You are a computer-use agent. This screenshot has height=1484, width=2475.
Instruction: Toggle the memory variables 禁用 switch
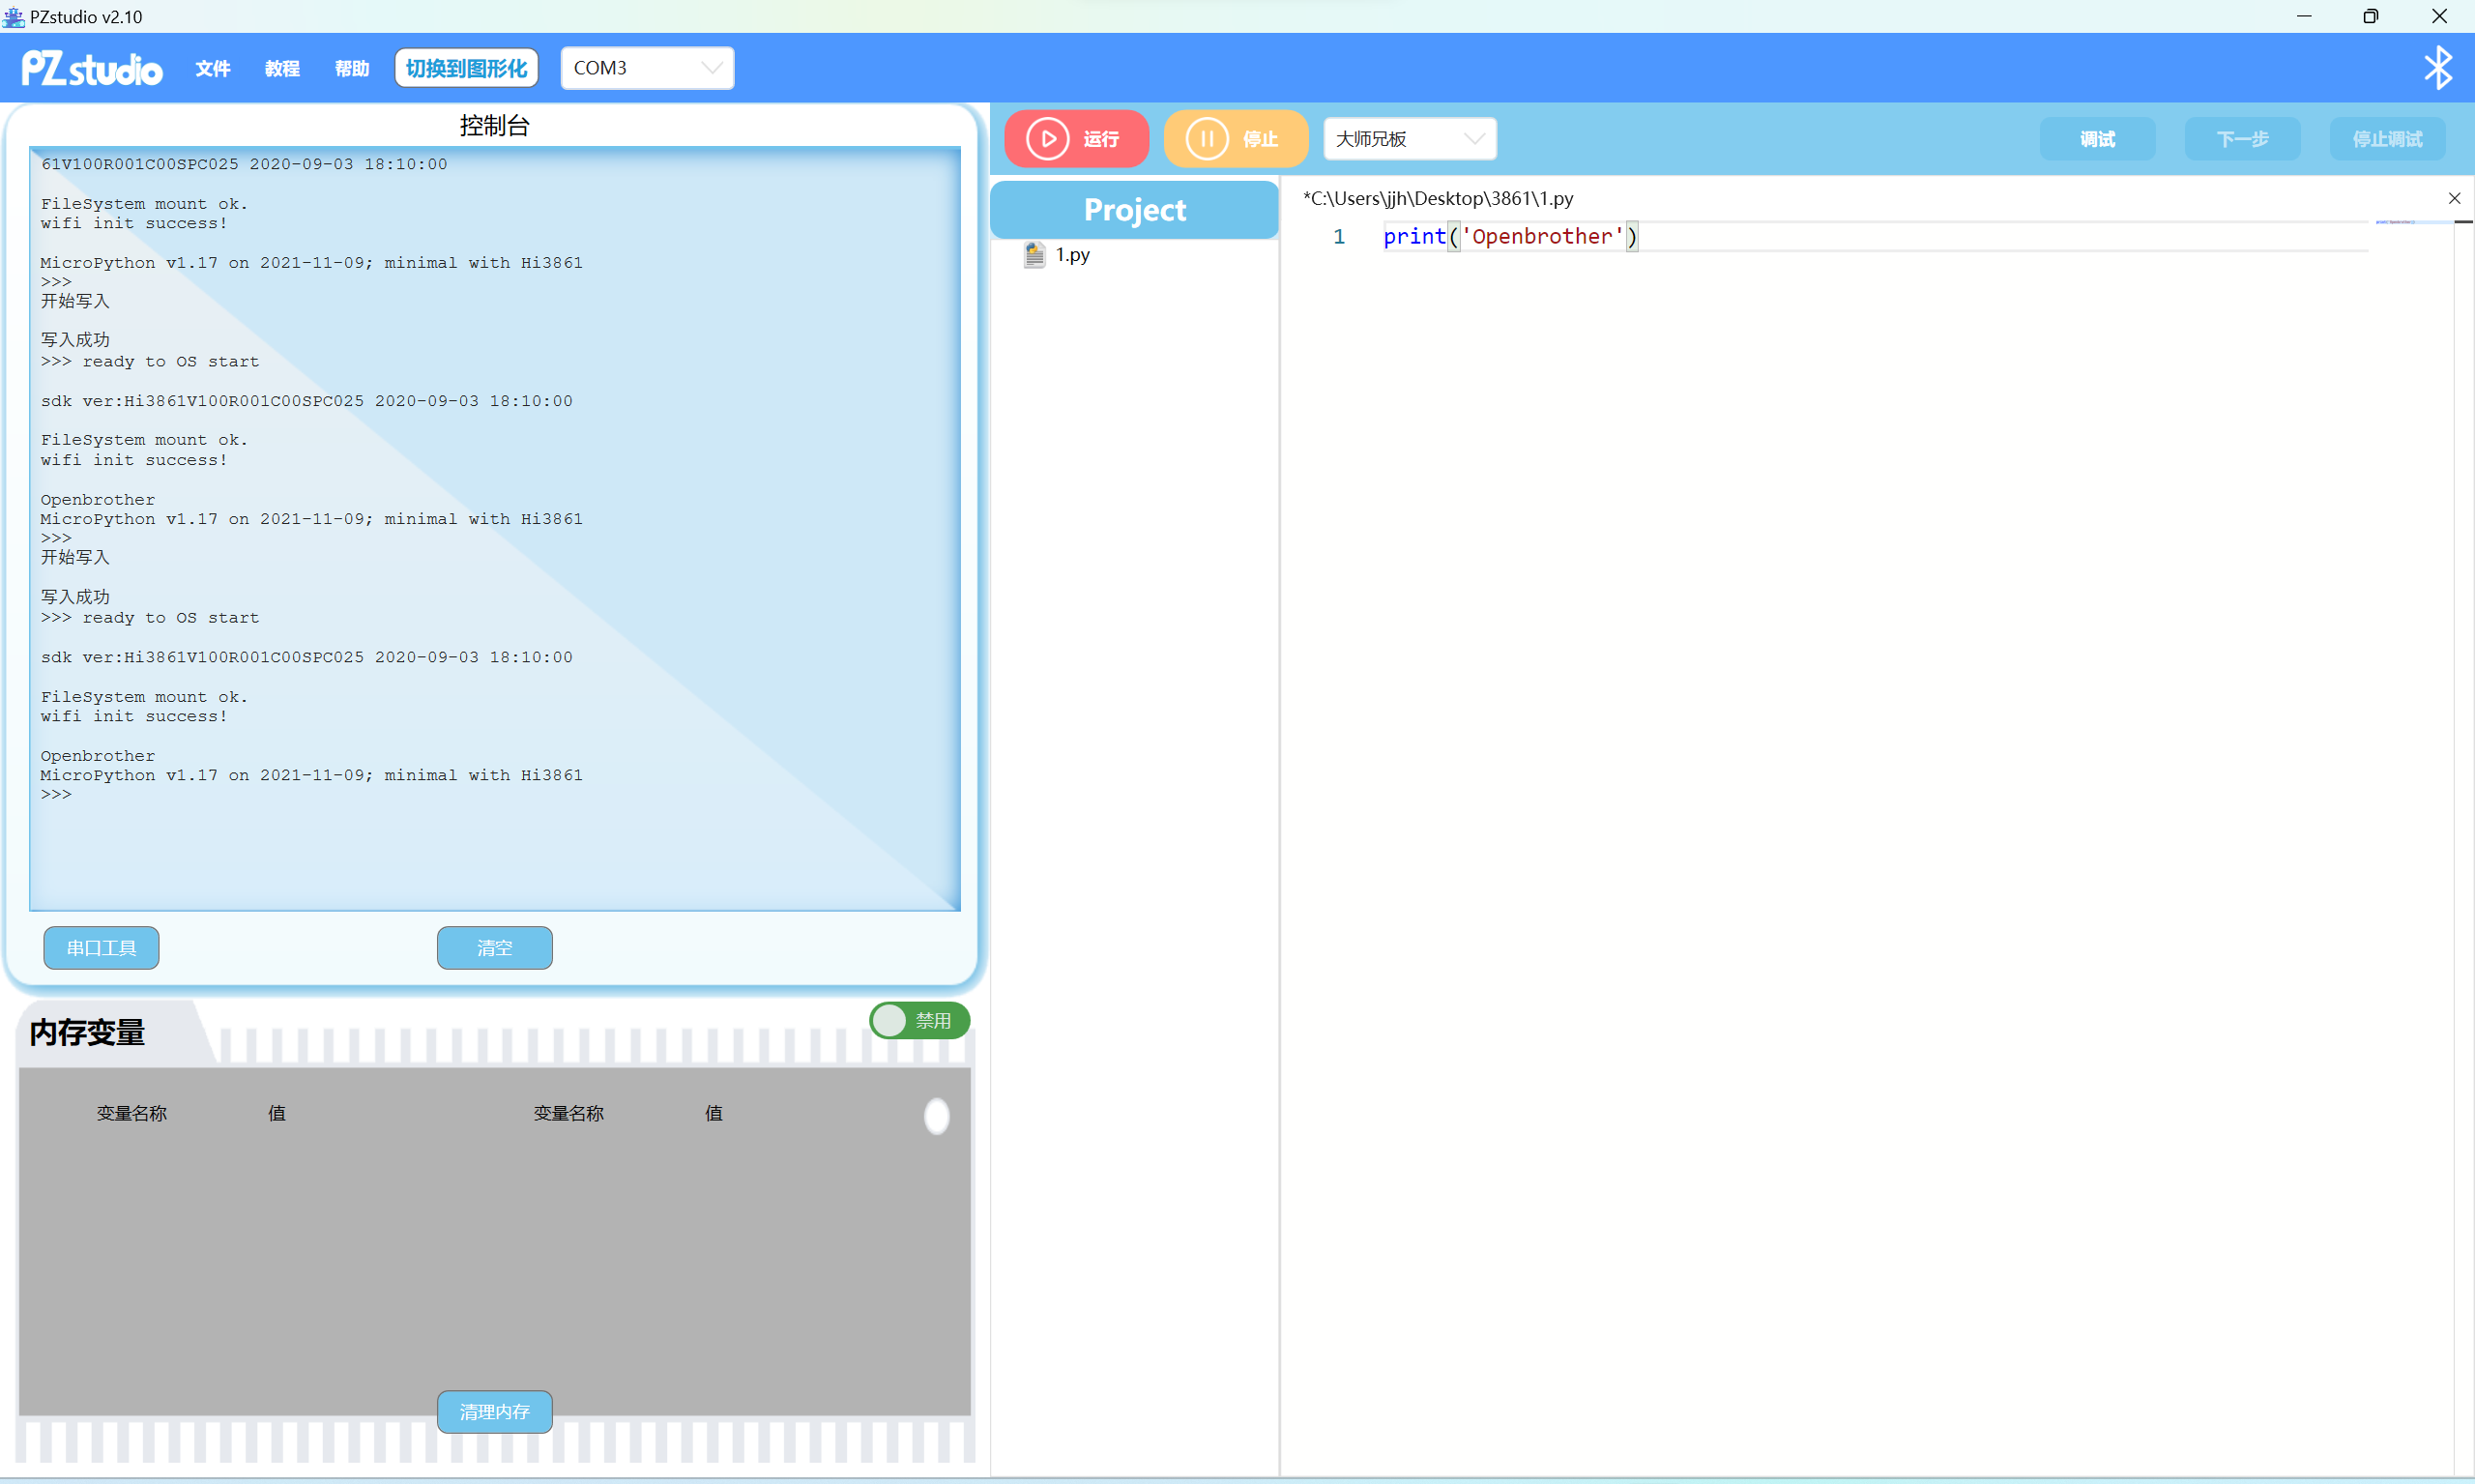(918, 1020)
